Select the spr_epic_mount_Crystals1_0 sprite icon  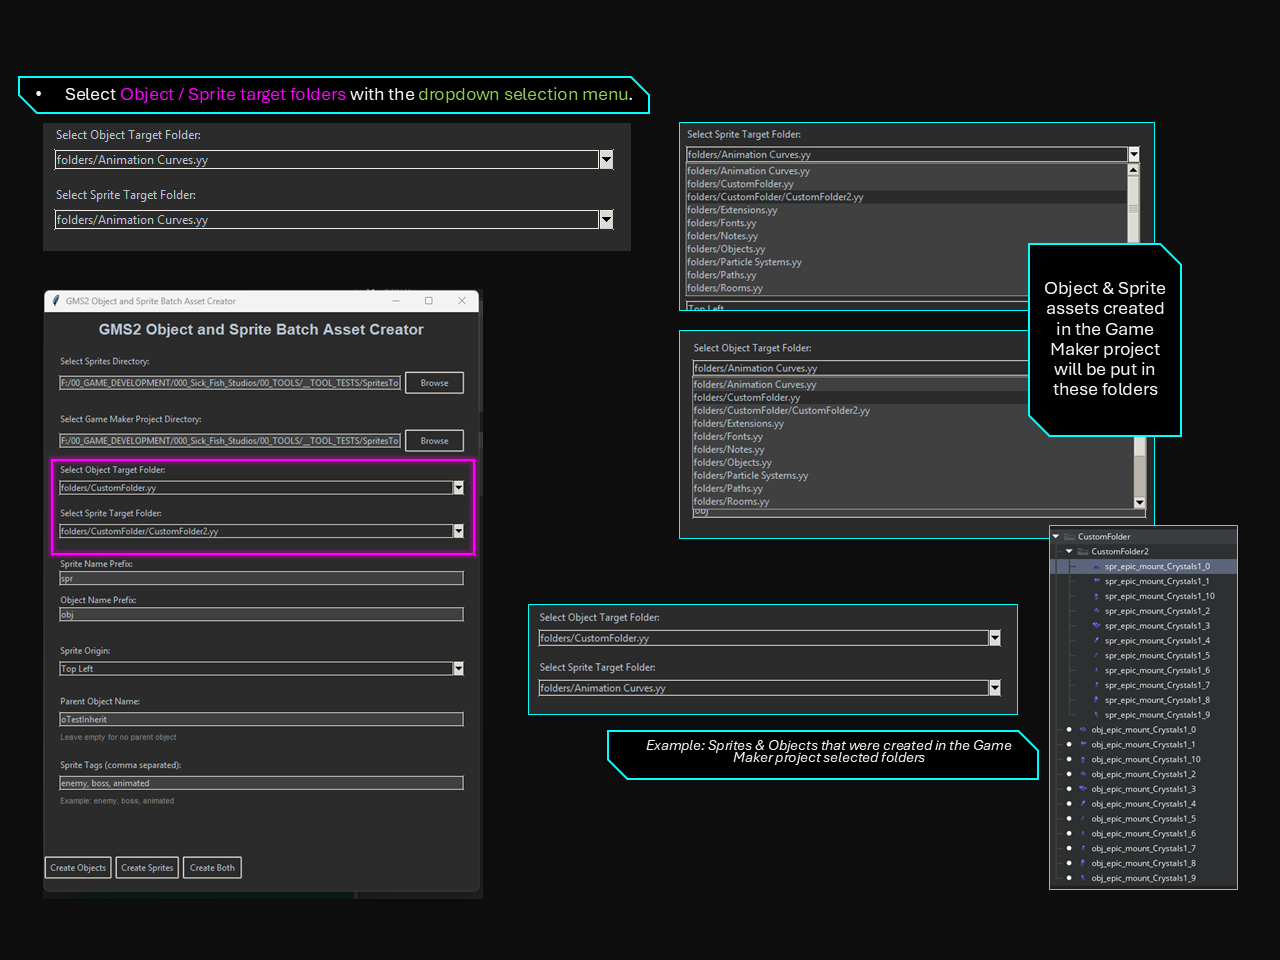pos(1097,567)
